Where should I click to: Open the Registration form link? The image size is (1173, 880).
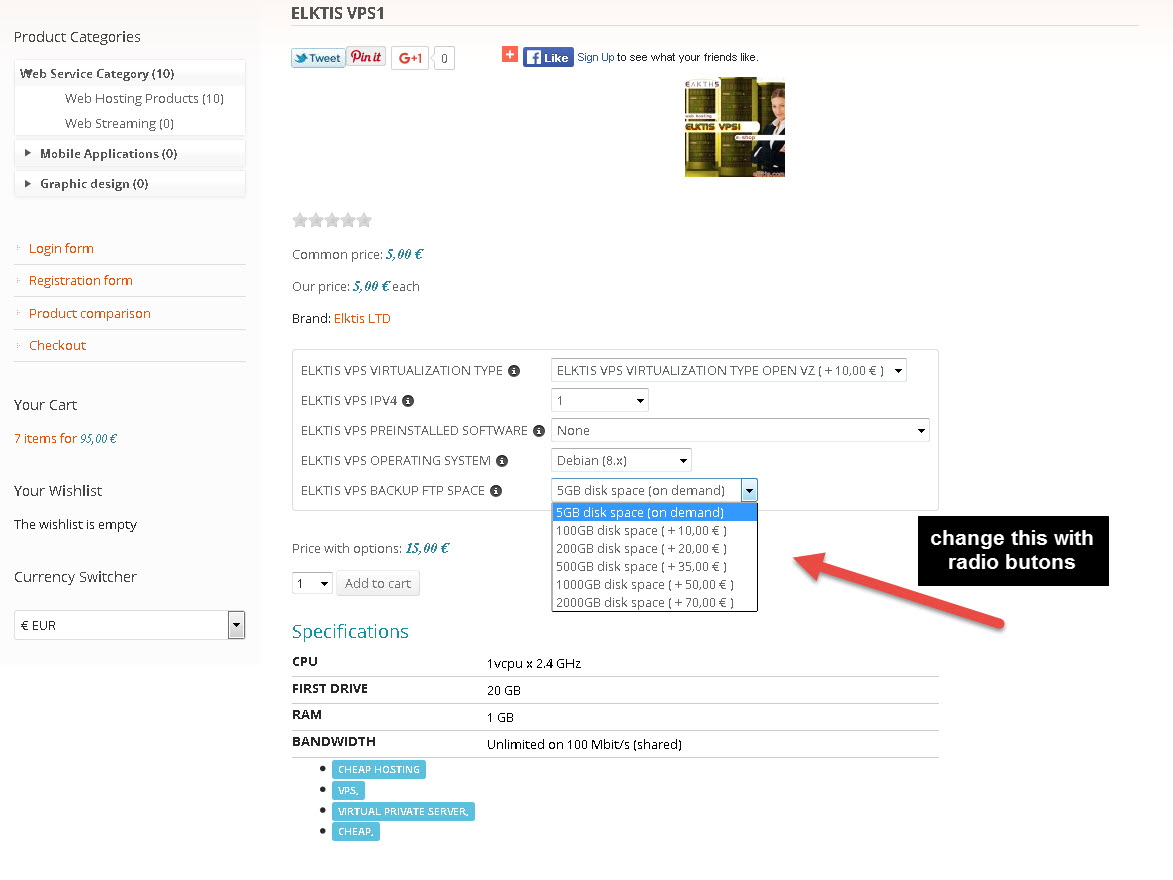click(81, 281)
